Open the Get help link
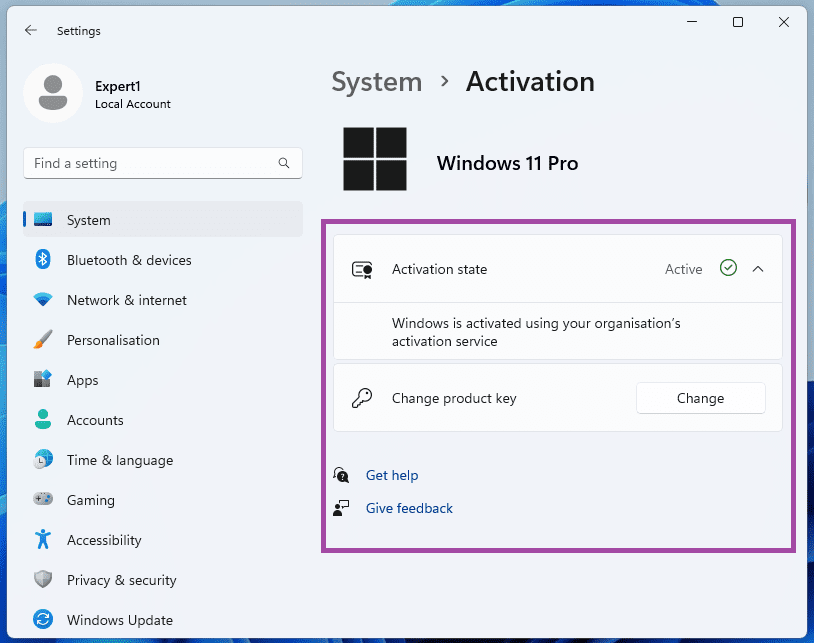The width and height of the screenshot is (814, 643). coord(392,475)
